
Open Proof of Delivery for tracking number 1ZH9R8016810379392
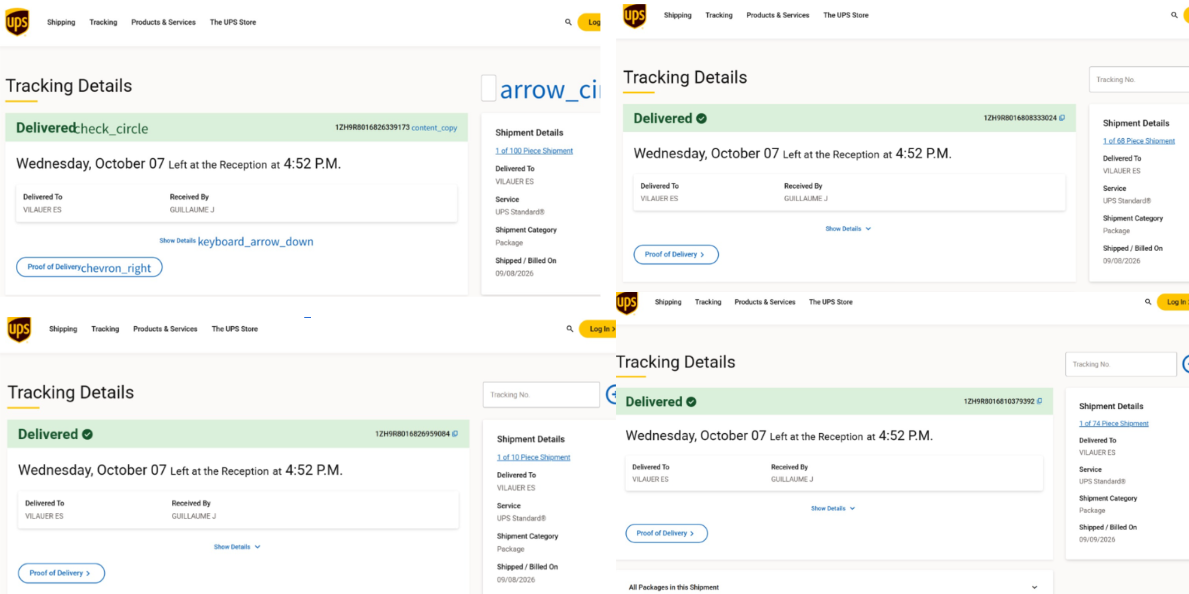pyautogui.click(x=667, y=533)
